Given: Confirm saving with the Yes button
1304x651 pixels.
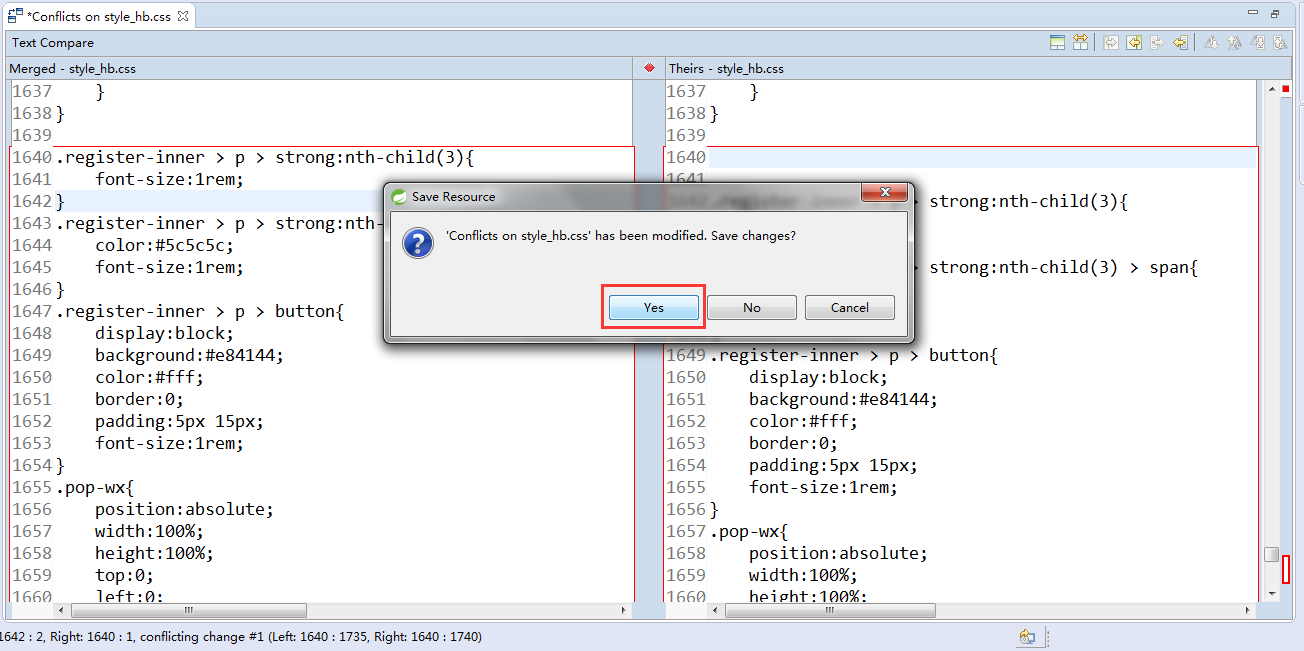Looking at the screenshot, I should point(654,307).
